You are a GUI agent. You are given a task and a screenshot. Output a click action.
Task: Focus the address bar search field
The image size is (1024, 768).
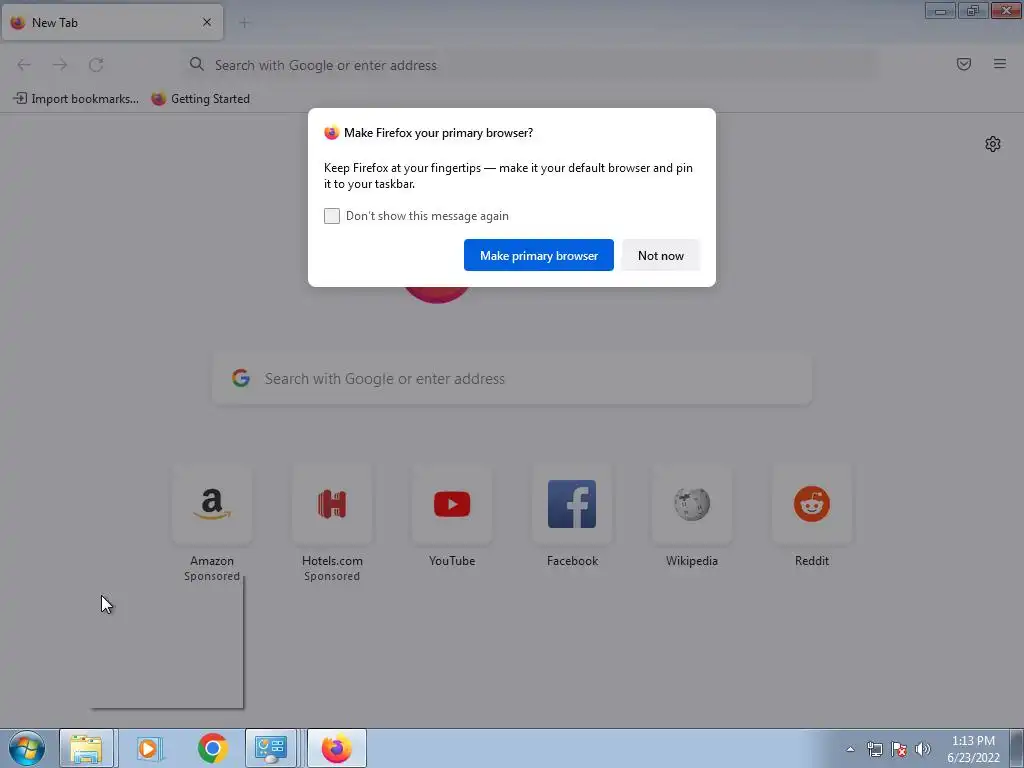(529, 65)
